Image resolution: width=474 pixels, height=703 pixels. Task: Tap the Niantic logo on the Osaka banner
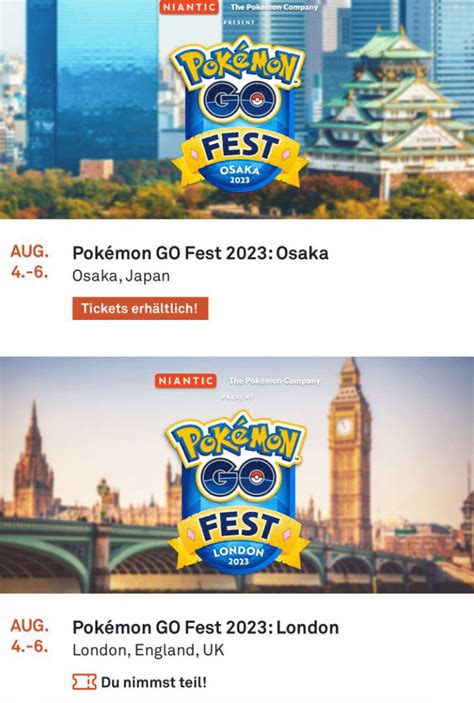point(189,7)
